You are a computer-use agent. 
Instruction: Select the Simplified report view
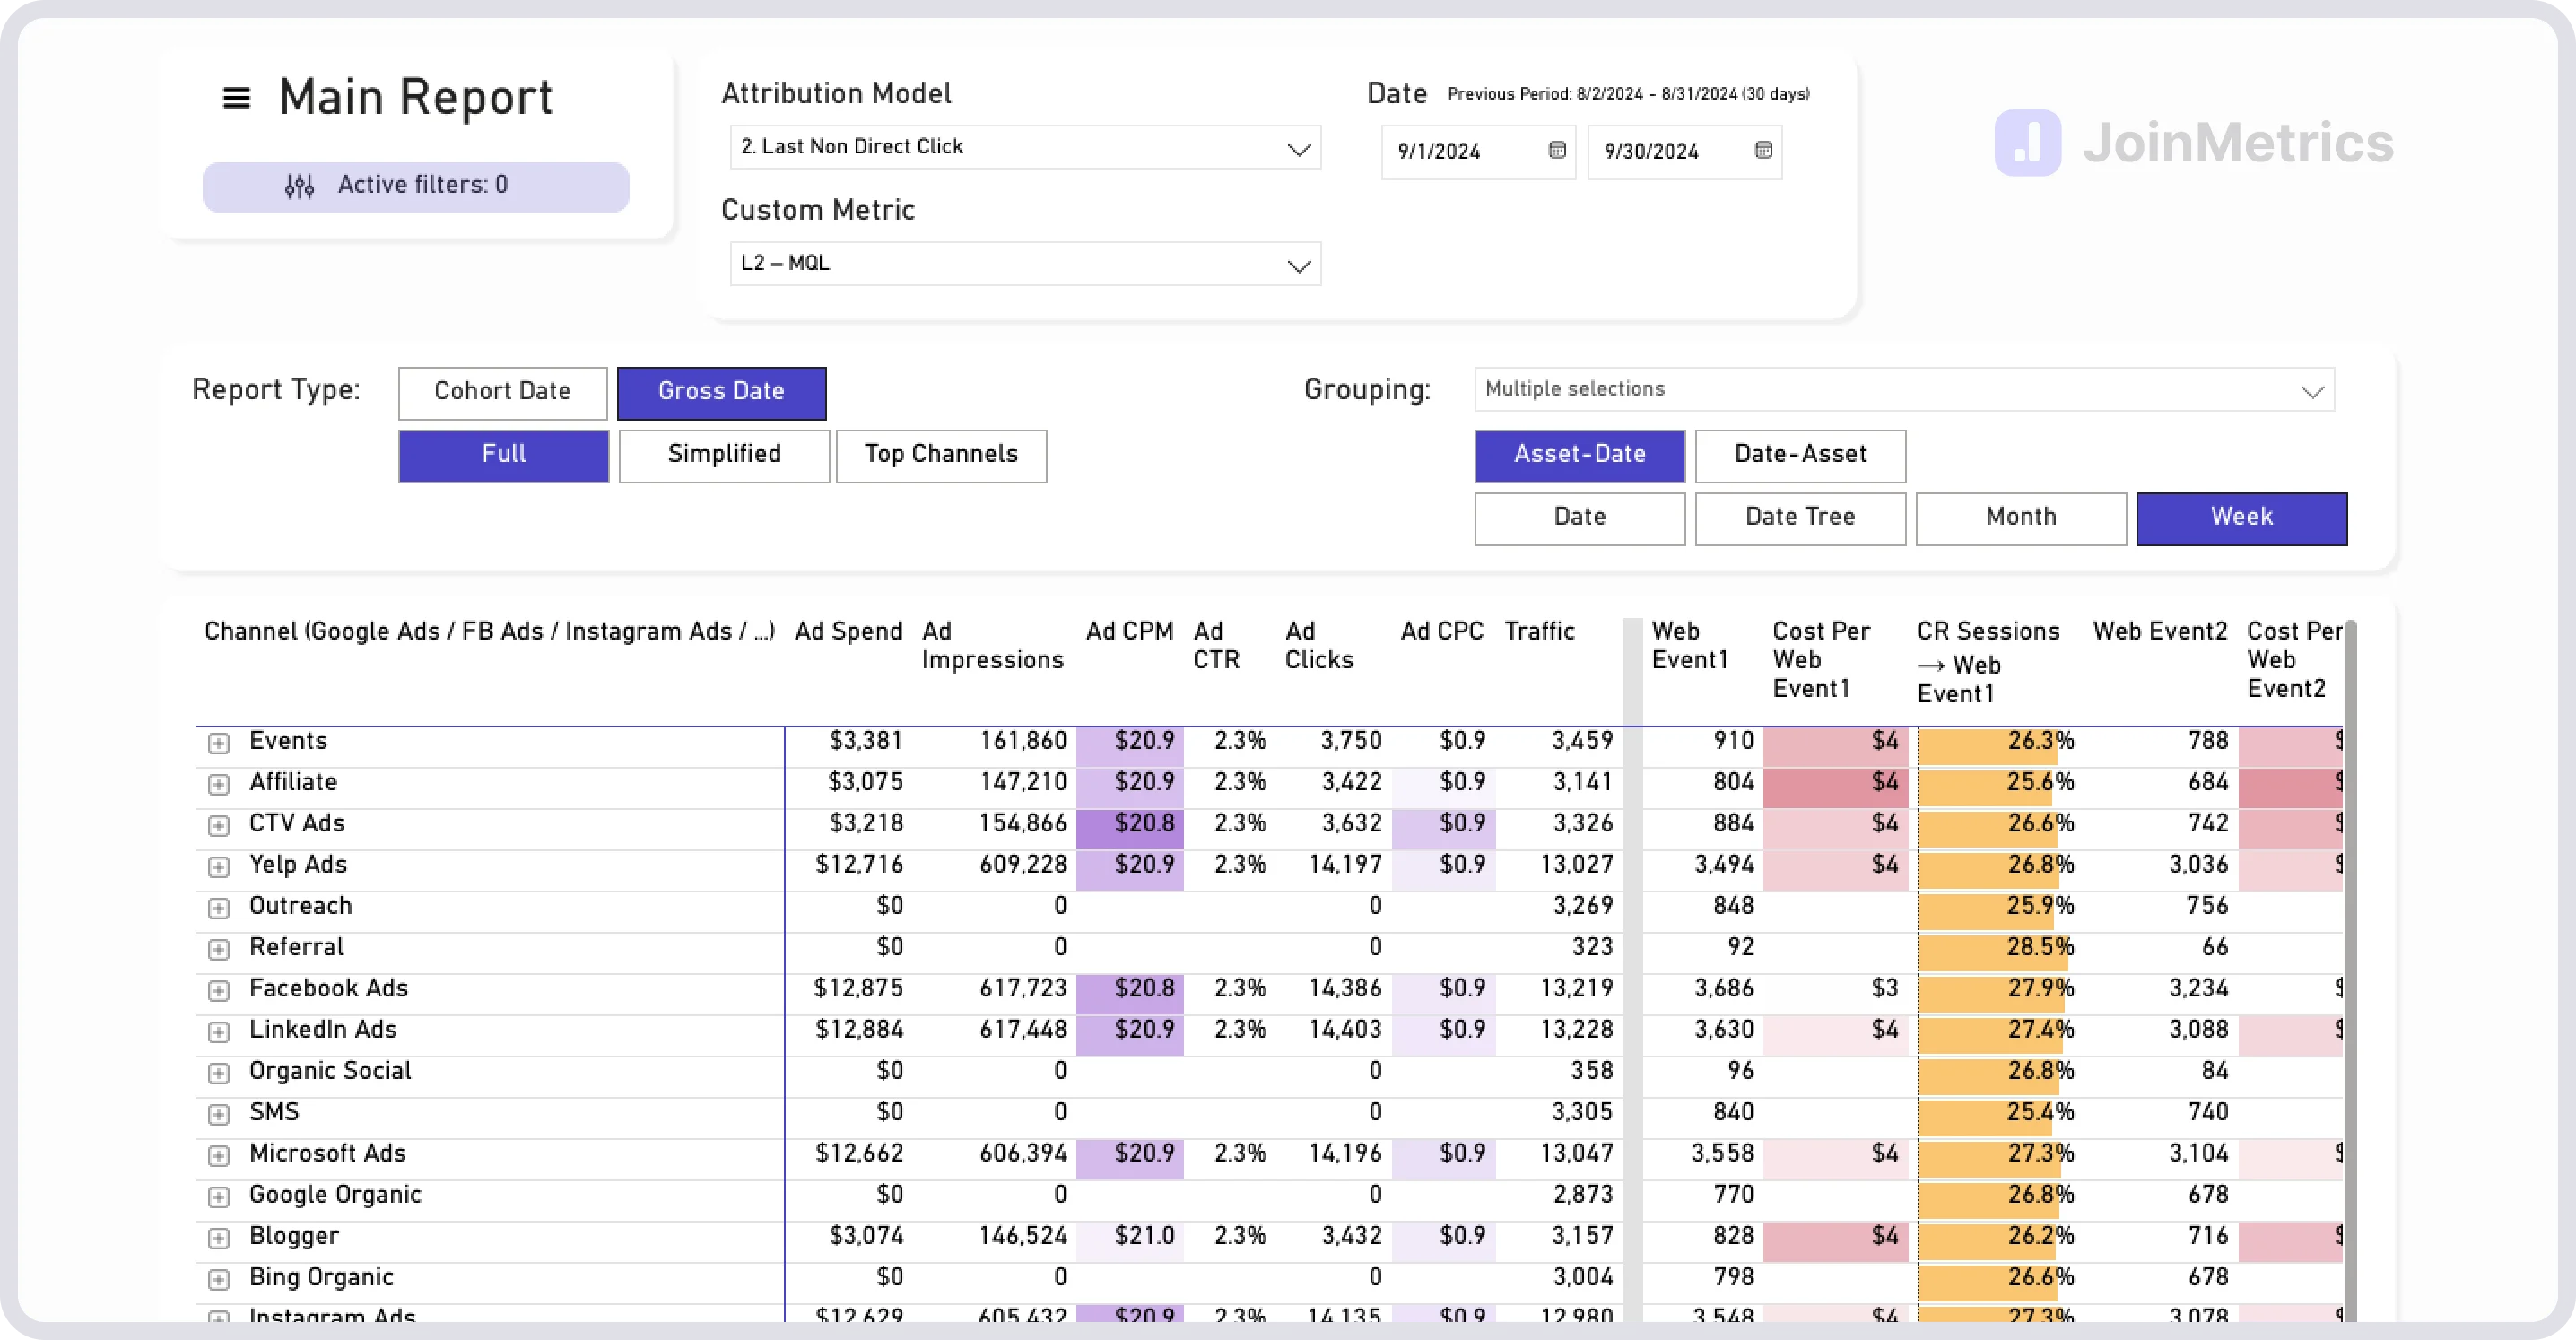pos(724,455)
